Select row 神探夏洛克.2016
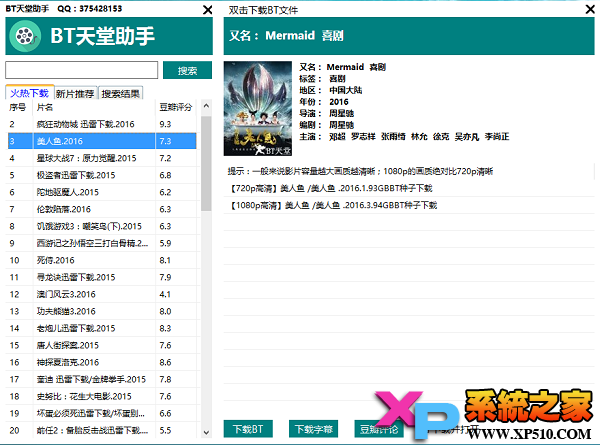The image size is (600, 445). [x=103, y=362]
